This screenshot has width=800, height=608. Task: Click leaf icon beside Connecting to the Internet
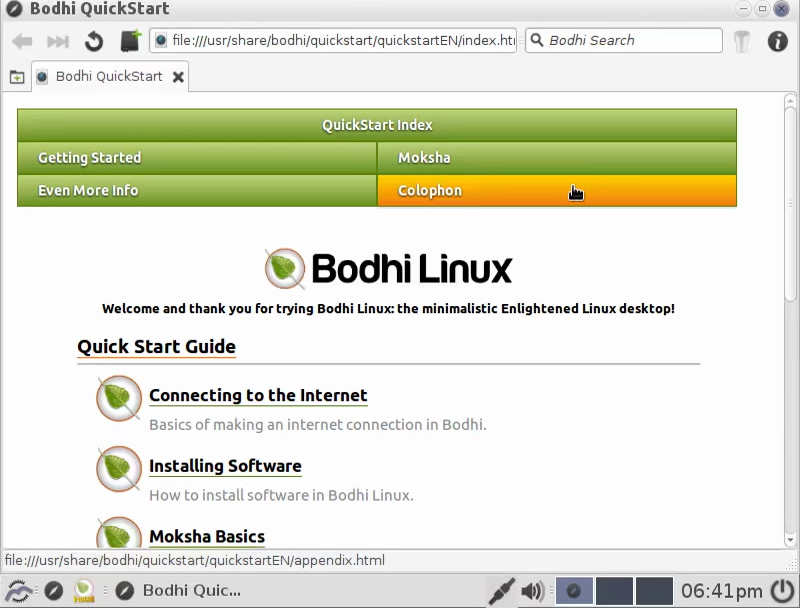[118, 398]
